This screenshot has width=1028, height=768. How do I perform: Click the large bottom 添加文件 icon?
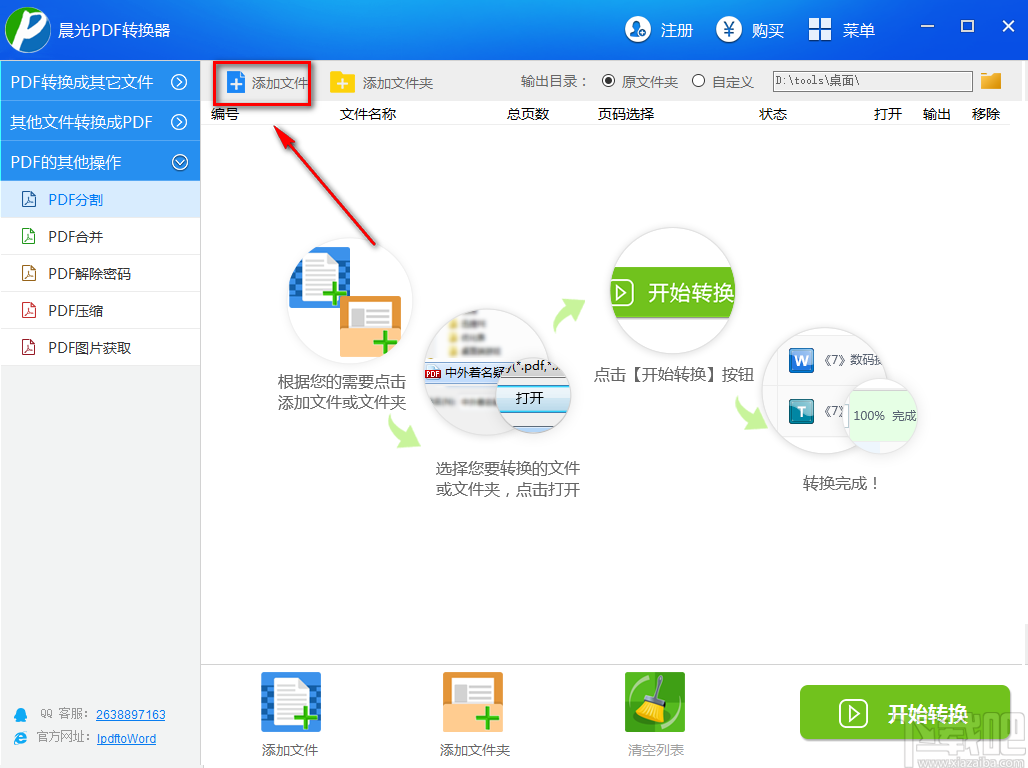291,702
